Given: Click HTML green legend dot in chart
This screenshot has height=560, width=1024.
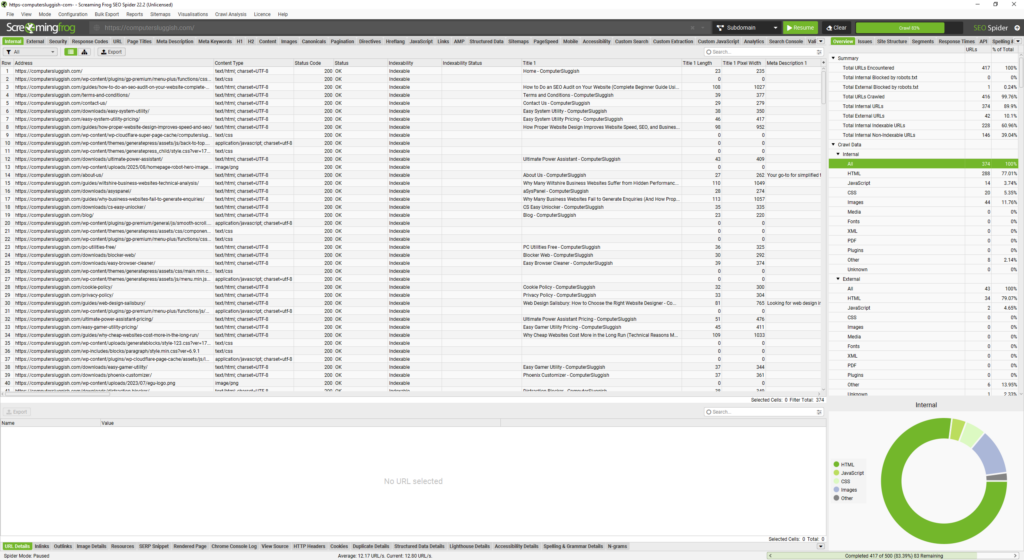Looking at the screenshot, I should [837, 465].
